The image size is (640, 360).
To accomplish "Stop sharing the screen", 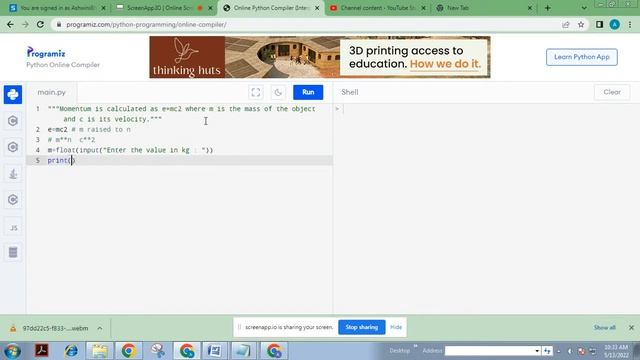I will 362,327.
